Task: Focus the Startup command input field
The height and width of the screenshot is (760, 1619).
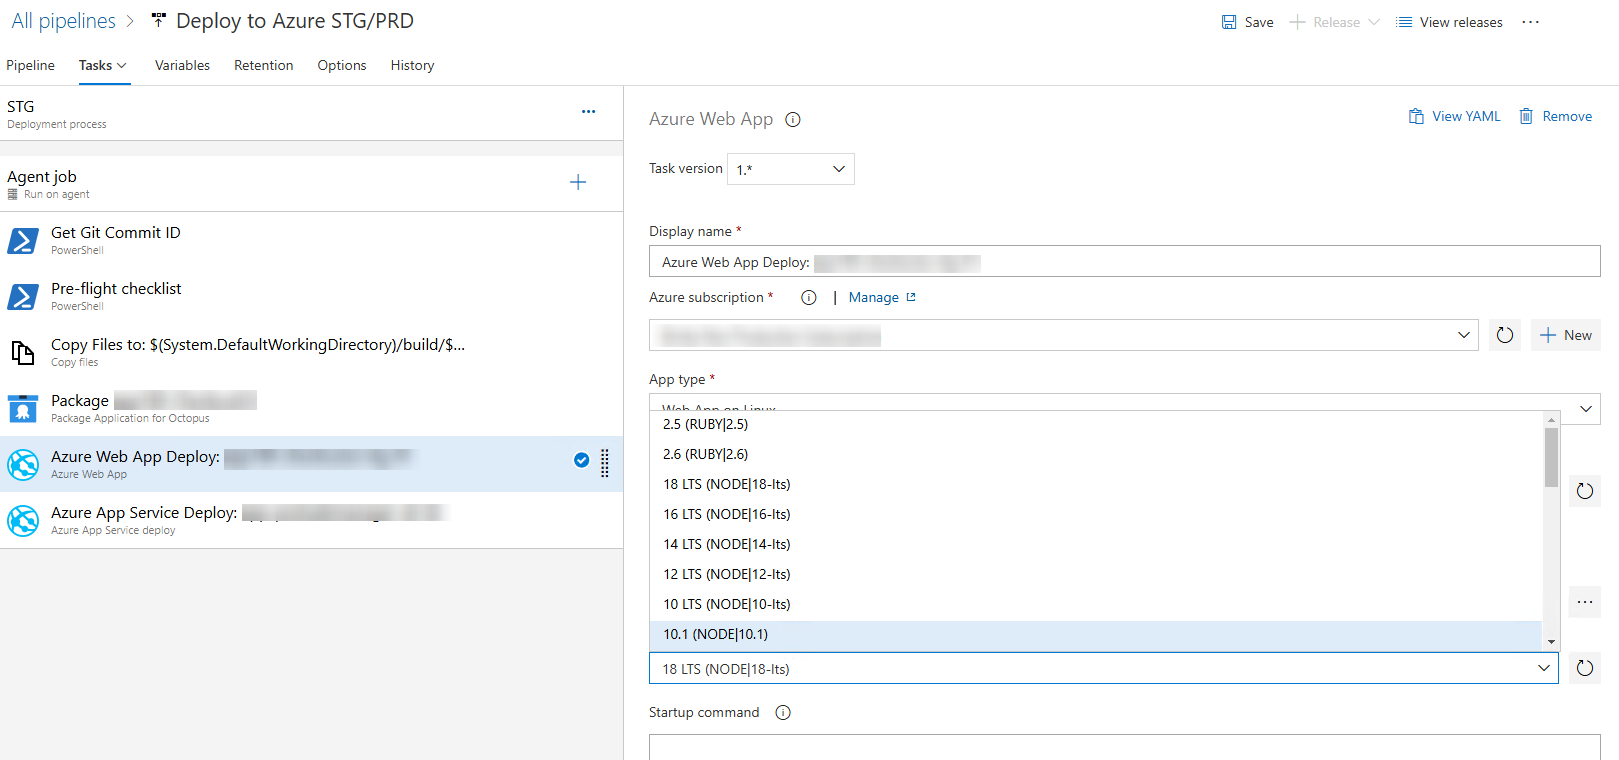Action: tap(1125, 747)
